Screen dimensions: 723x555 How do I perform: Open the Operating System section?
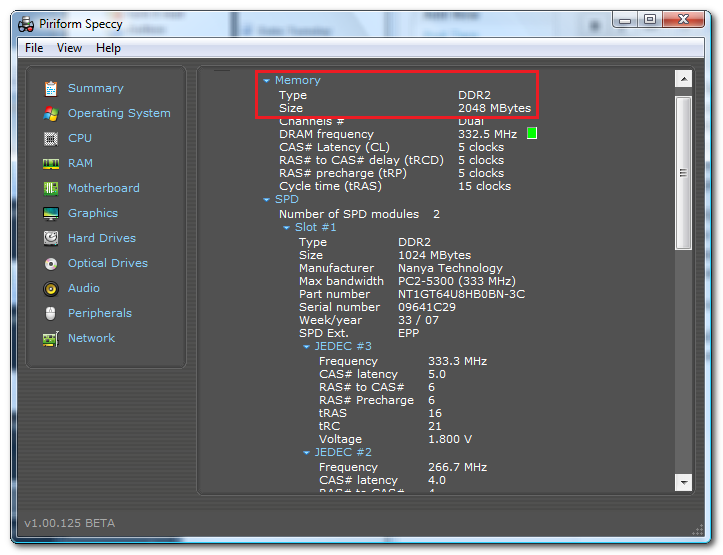tap(119, 113)
